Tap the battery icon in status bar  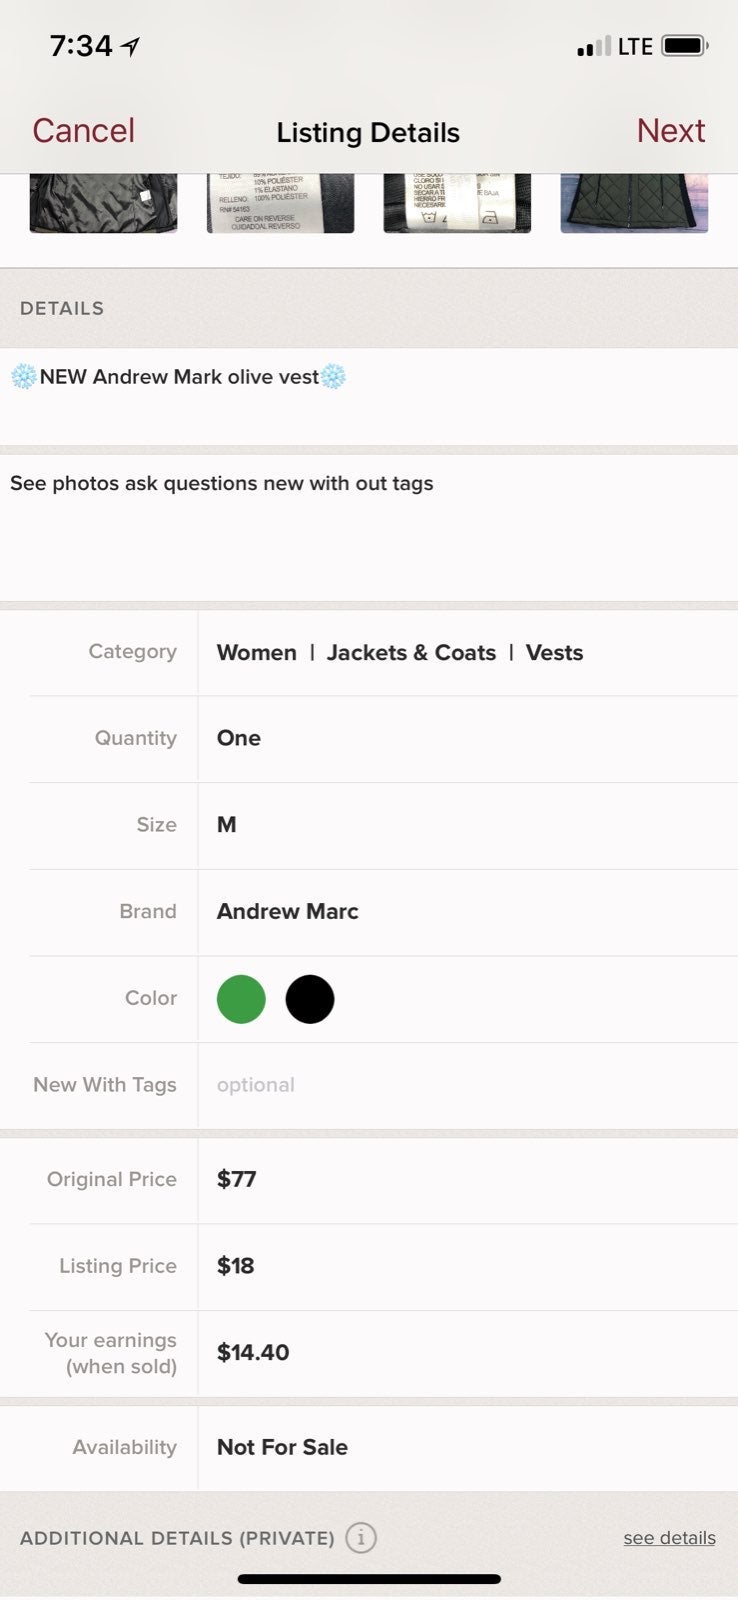point(685,46)
